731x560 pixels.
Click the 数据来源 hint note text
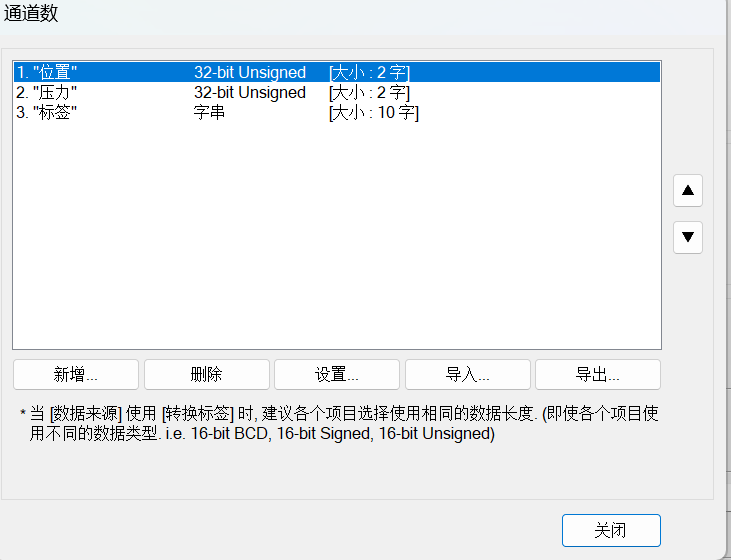340,423
